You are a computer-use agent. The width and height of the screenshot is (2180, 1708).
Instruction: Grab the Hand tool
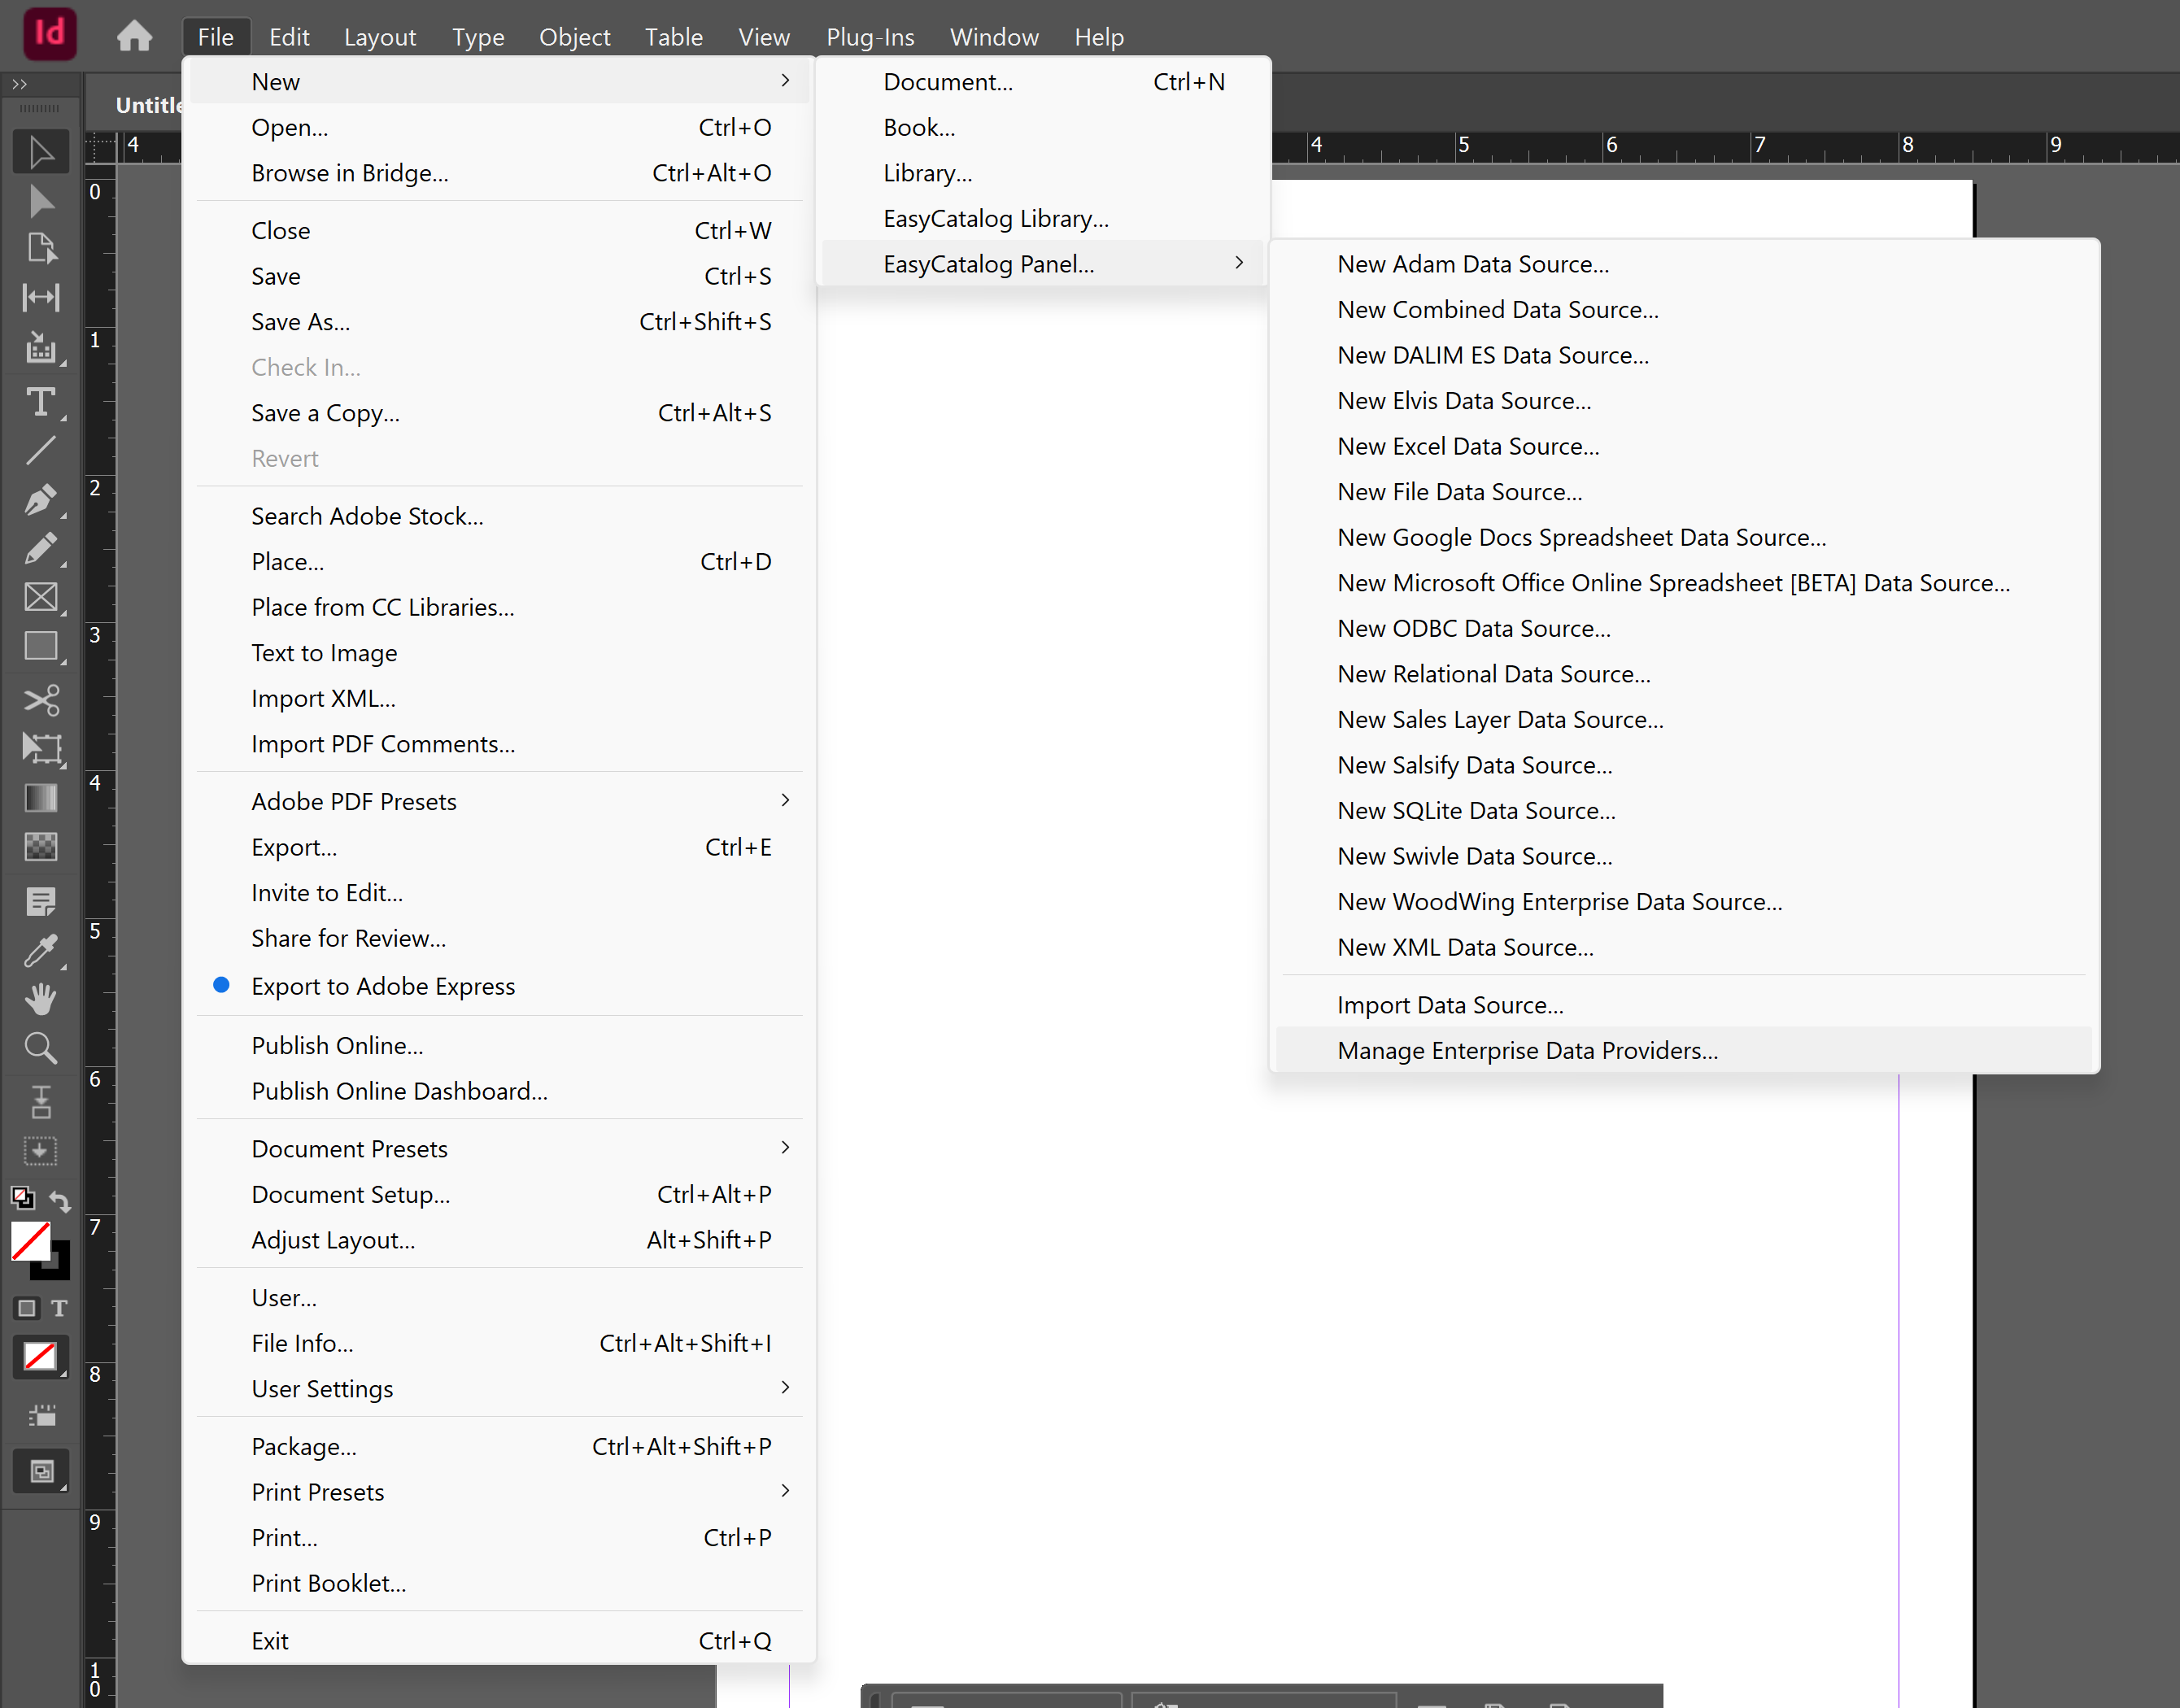coord(41,999)
